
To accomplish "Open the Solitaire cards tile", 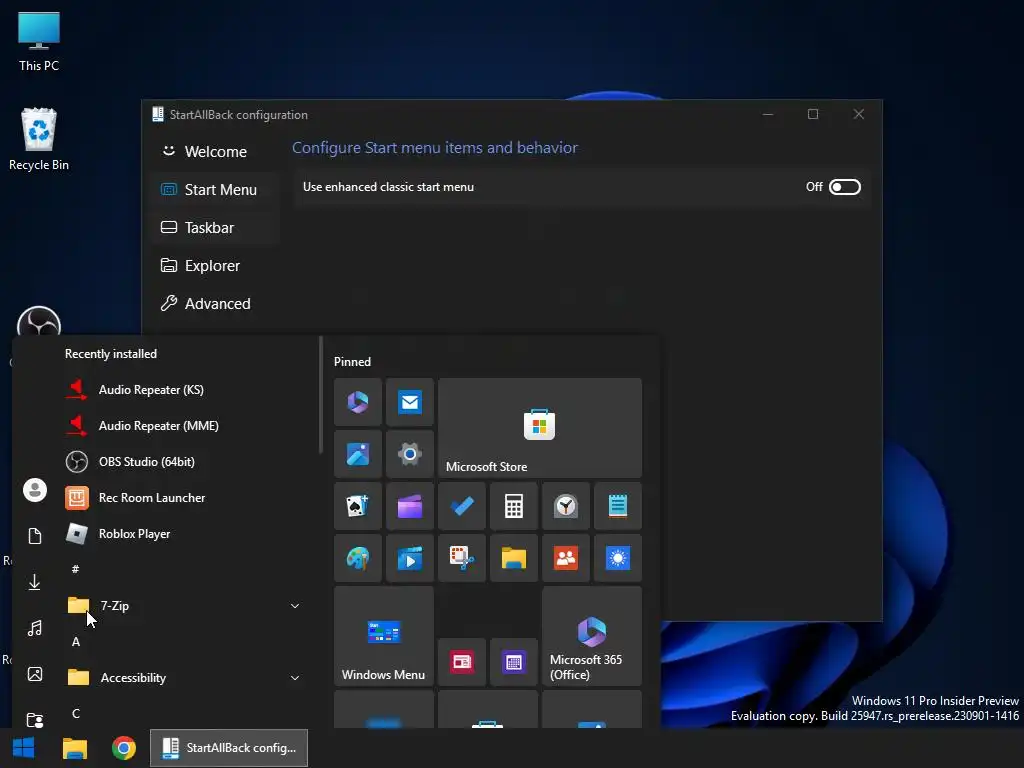I will tap(358, 506).
